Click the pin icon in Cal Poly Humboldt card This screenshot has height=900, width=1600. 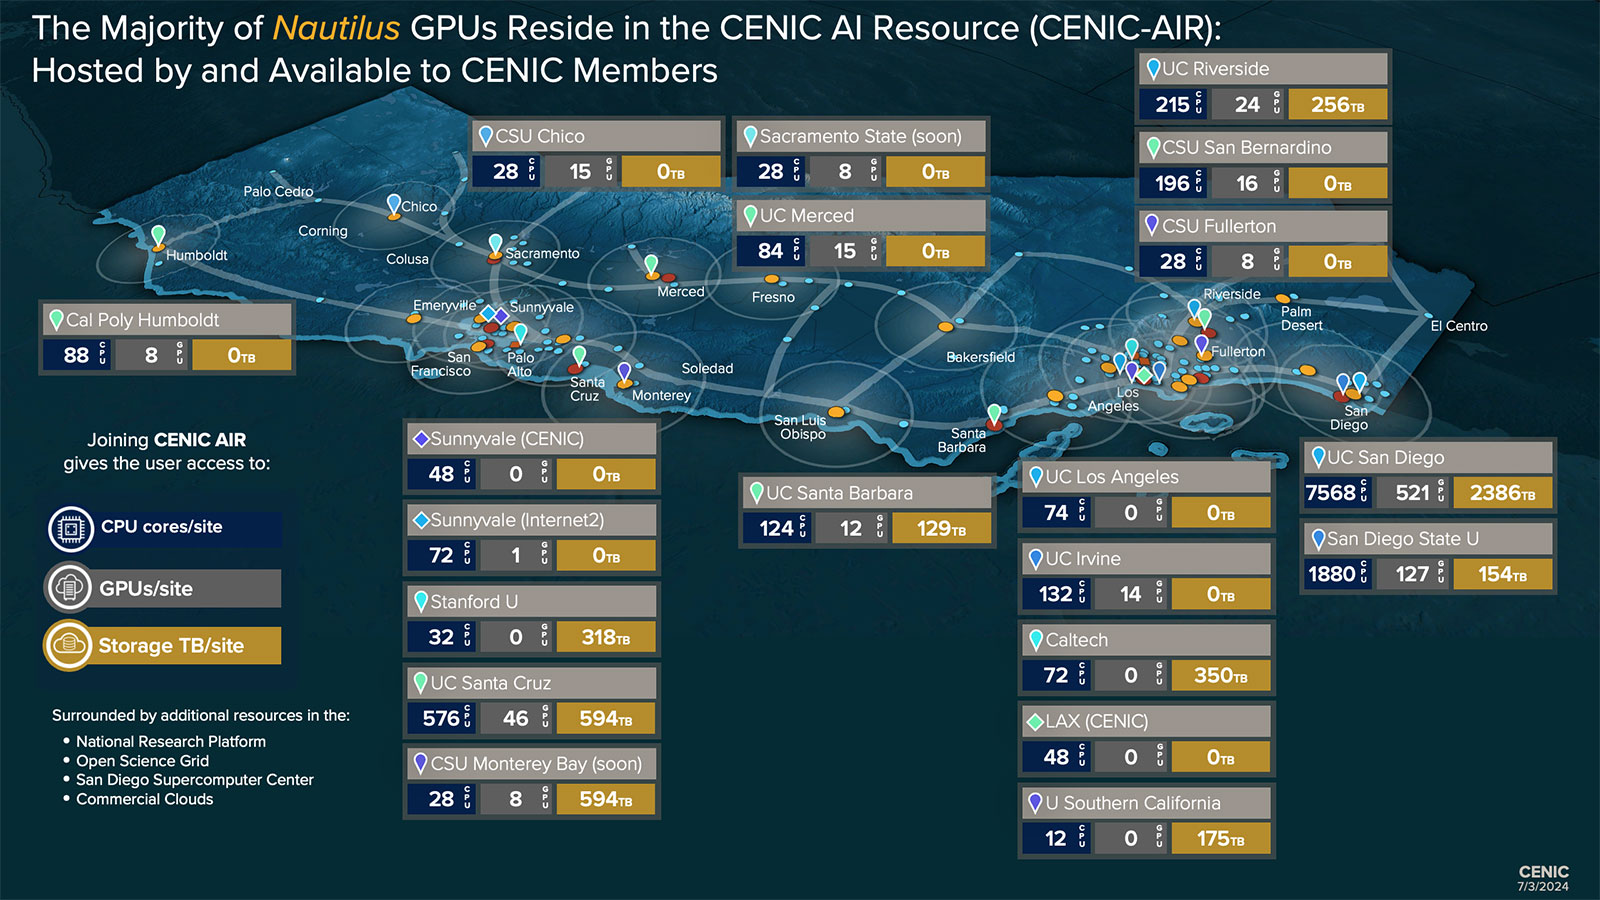(x=56, y=320)
